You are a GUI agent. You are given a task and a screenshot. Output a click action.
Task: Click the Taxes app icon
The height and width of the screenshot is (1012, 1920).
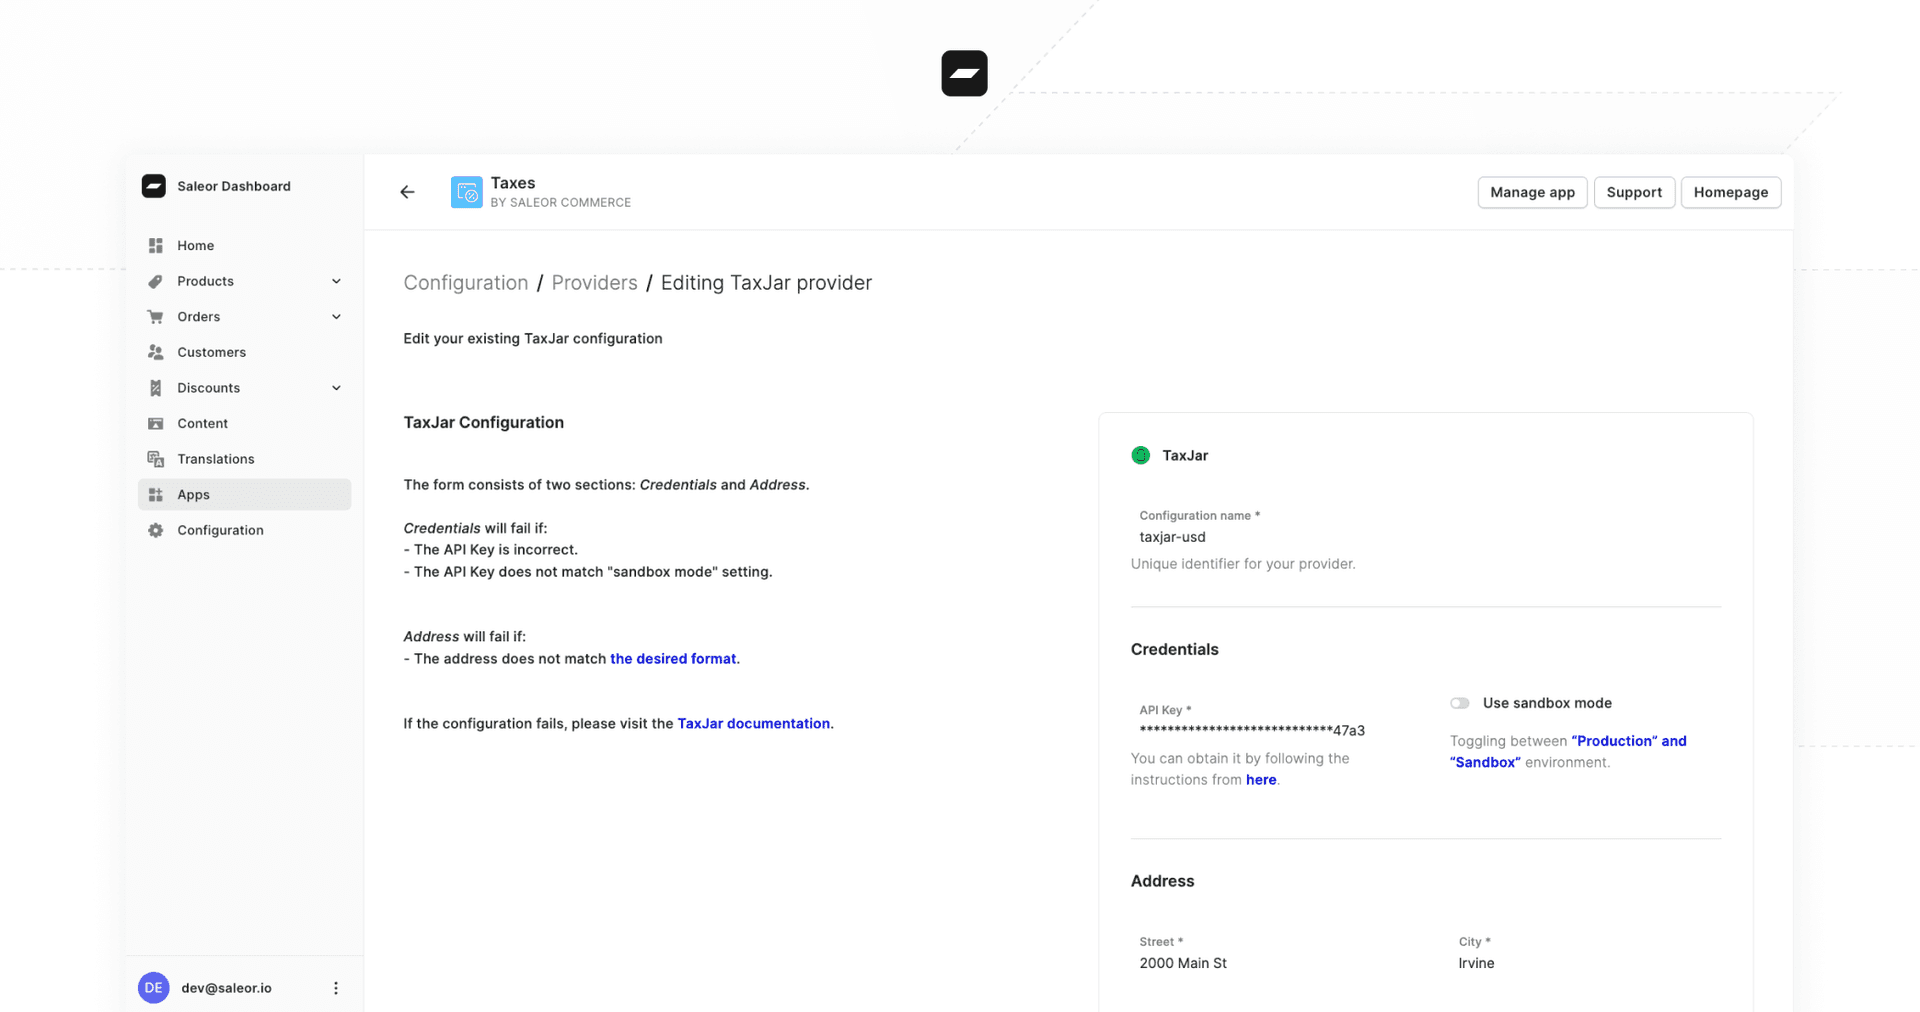click(x=466, y=192)
